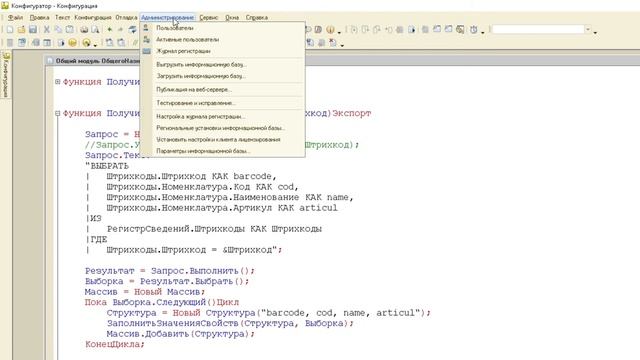Collapse the second Функция Получи block
This screenshot has width=640, height=360.
58,113
